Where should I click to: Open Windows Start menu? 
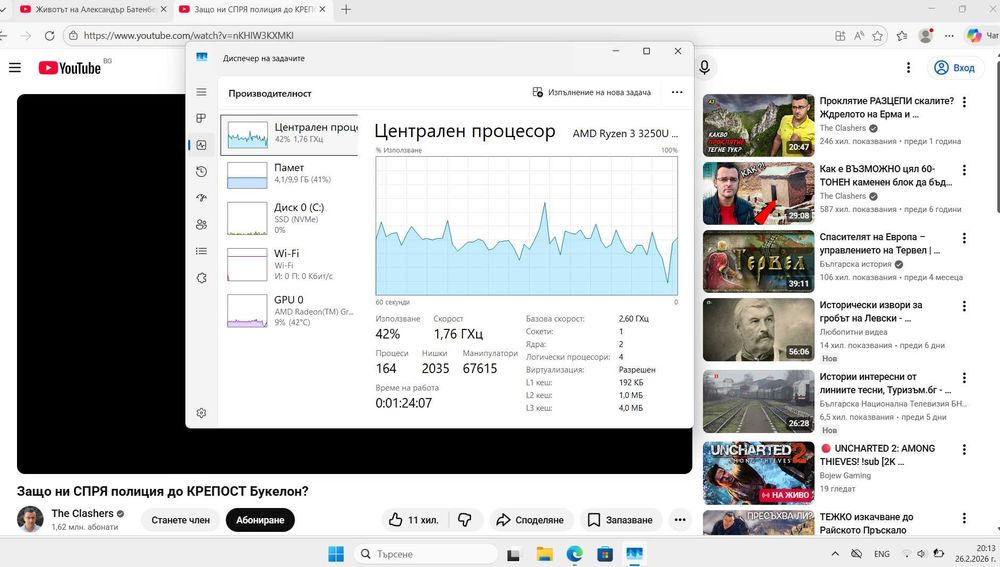(336, 554)
